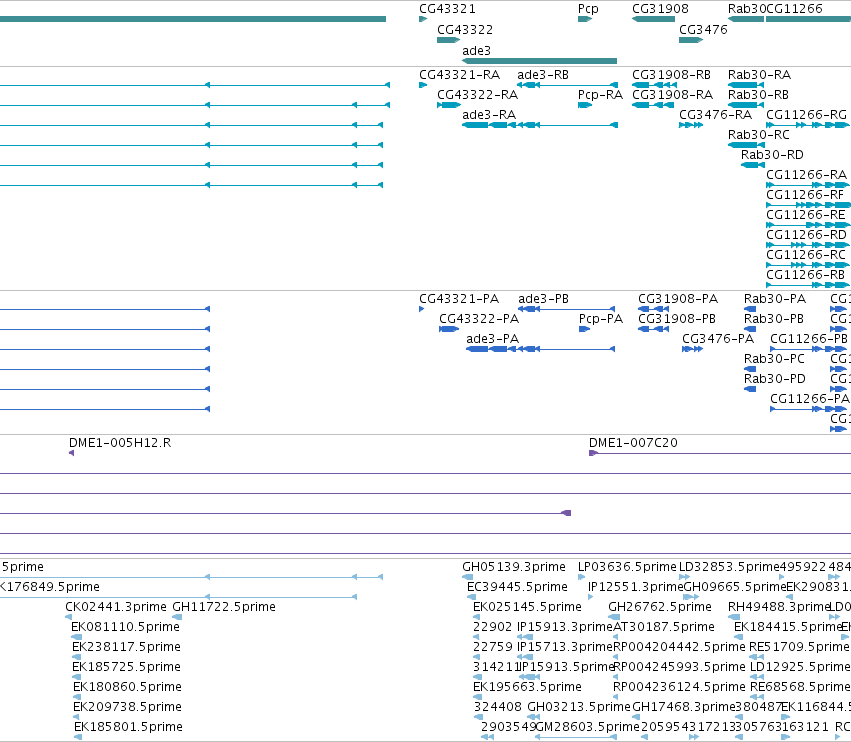The height and width of the screenshot is (742, 851).
Task: Click the CG43321 gene label
Action: coord(447,9)
